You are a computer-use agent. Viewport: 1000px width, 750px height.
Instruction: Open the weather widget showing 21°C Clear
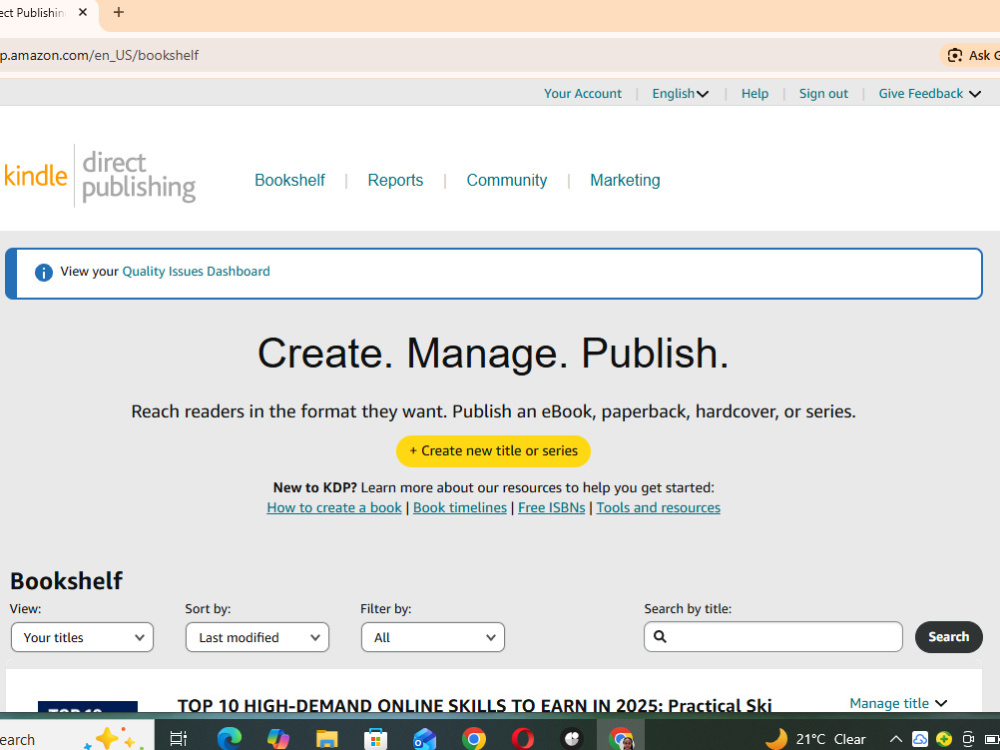(x=815, y=739)
